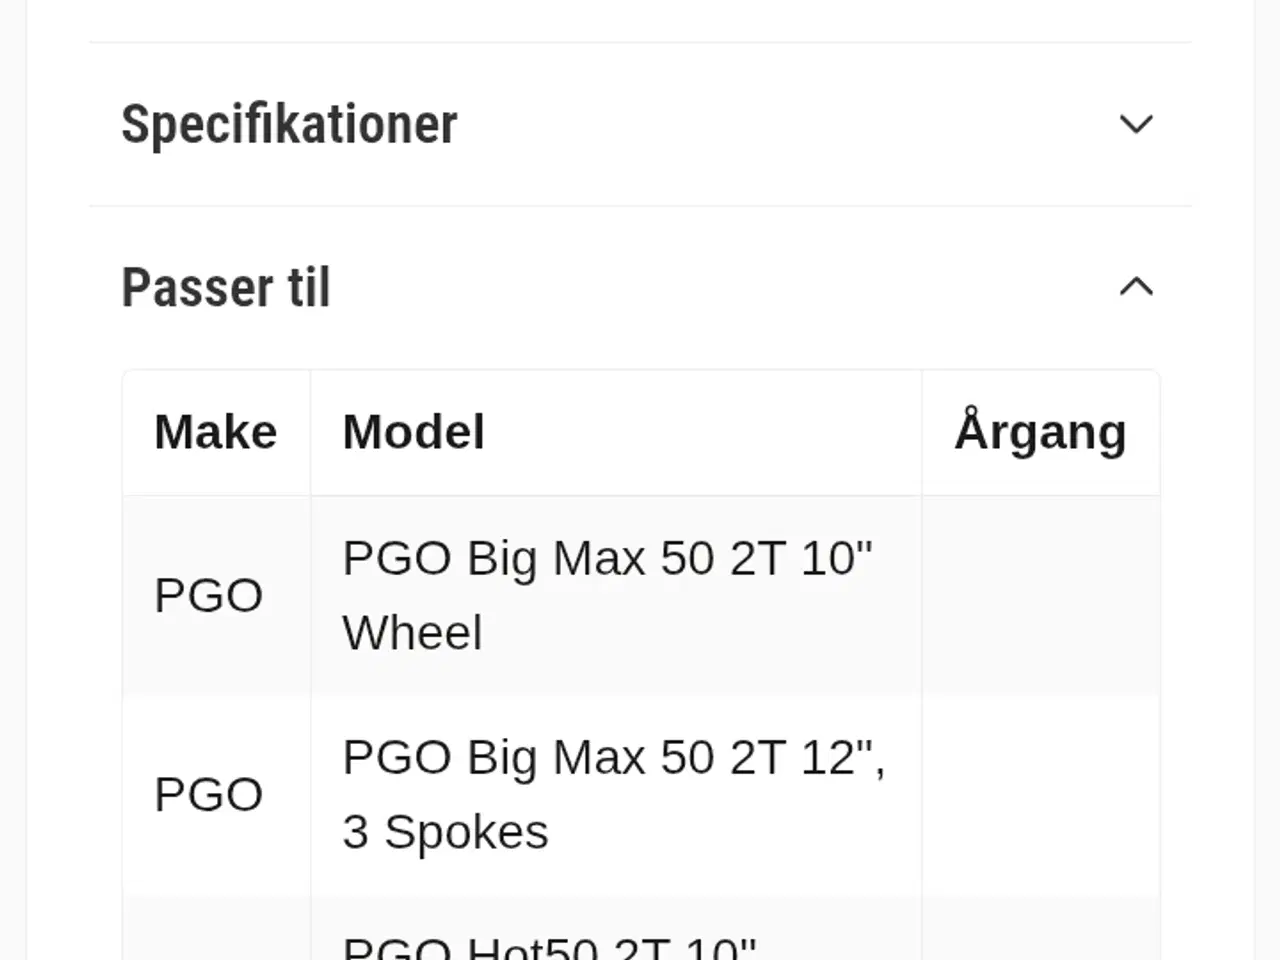
Task: Click the Årgang column header
Action: point(1041,431)
